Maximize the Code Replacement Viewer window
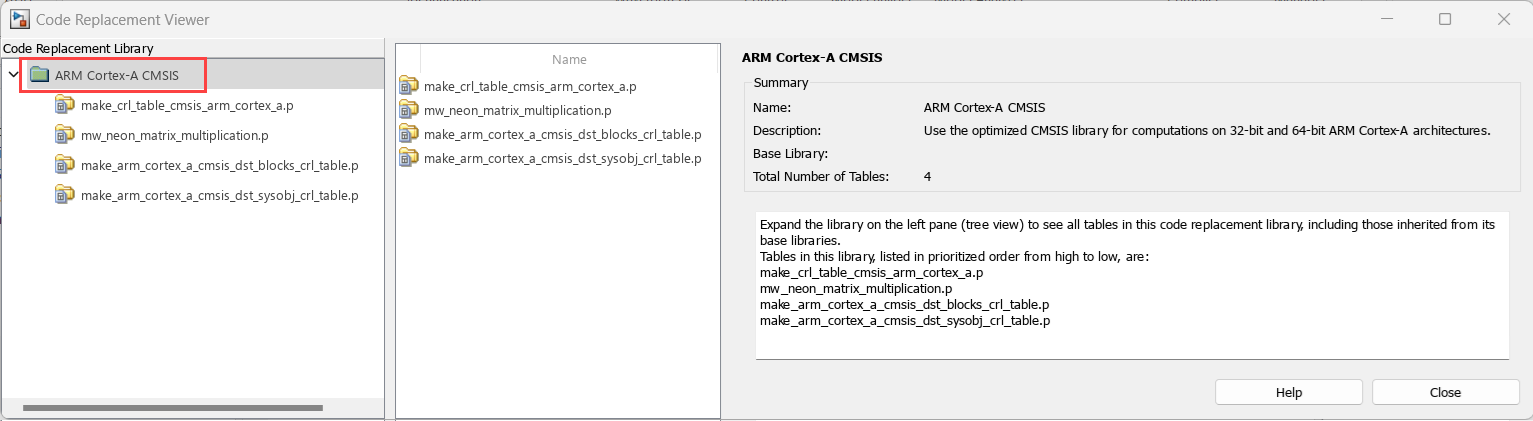Screen dimensions: 1533x421 coord(1445,19)
